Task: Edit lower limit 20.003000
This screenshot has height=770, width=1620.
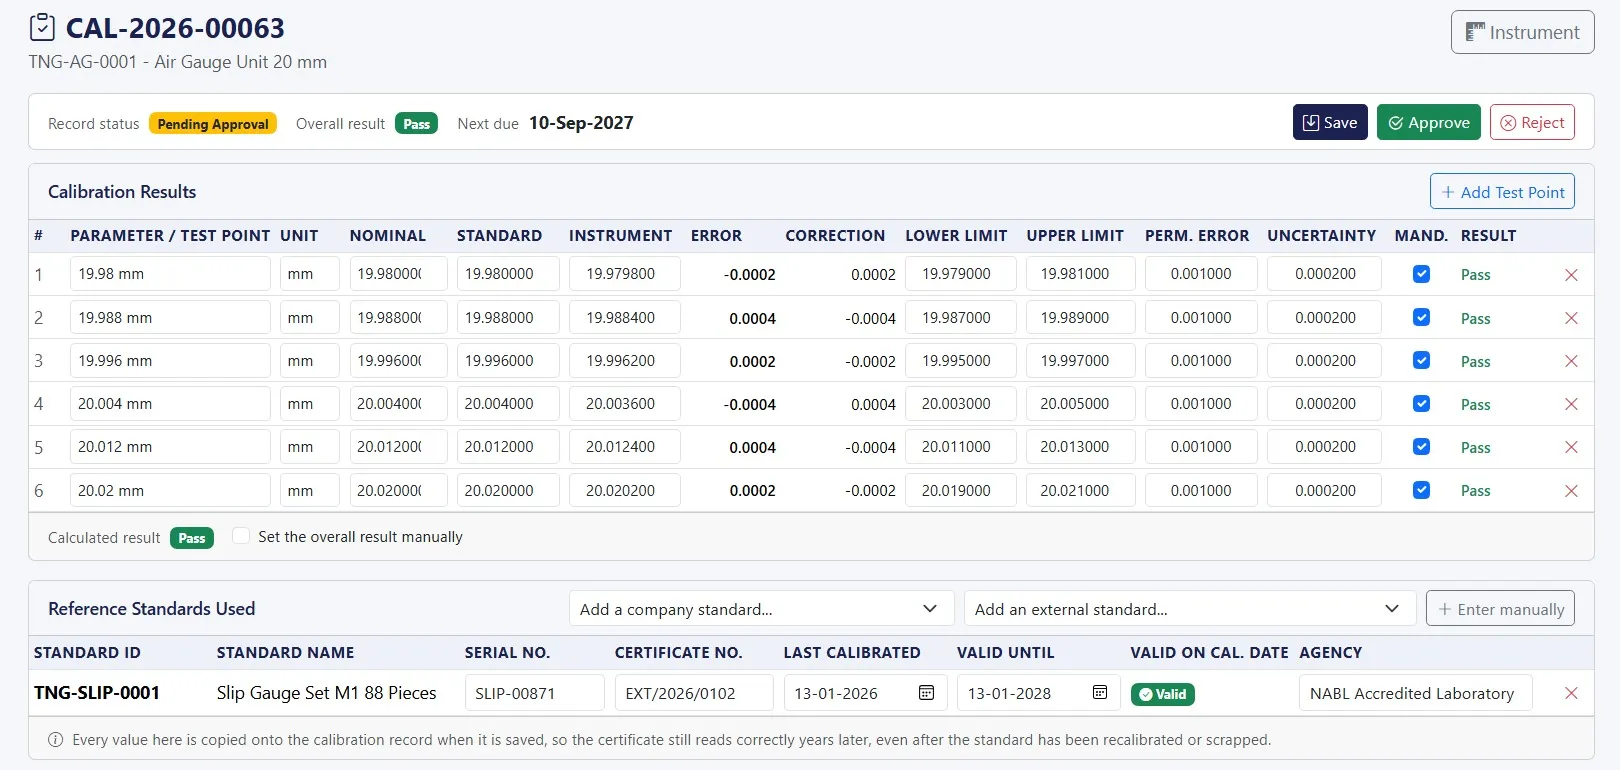Action: click(960, 404)
